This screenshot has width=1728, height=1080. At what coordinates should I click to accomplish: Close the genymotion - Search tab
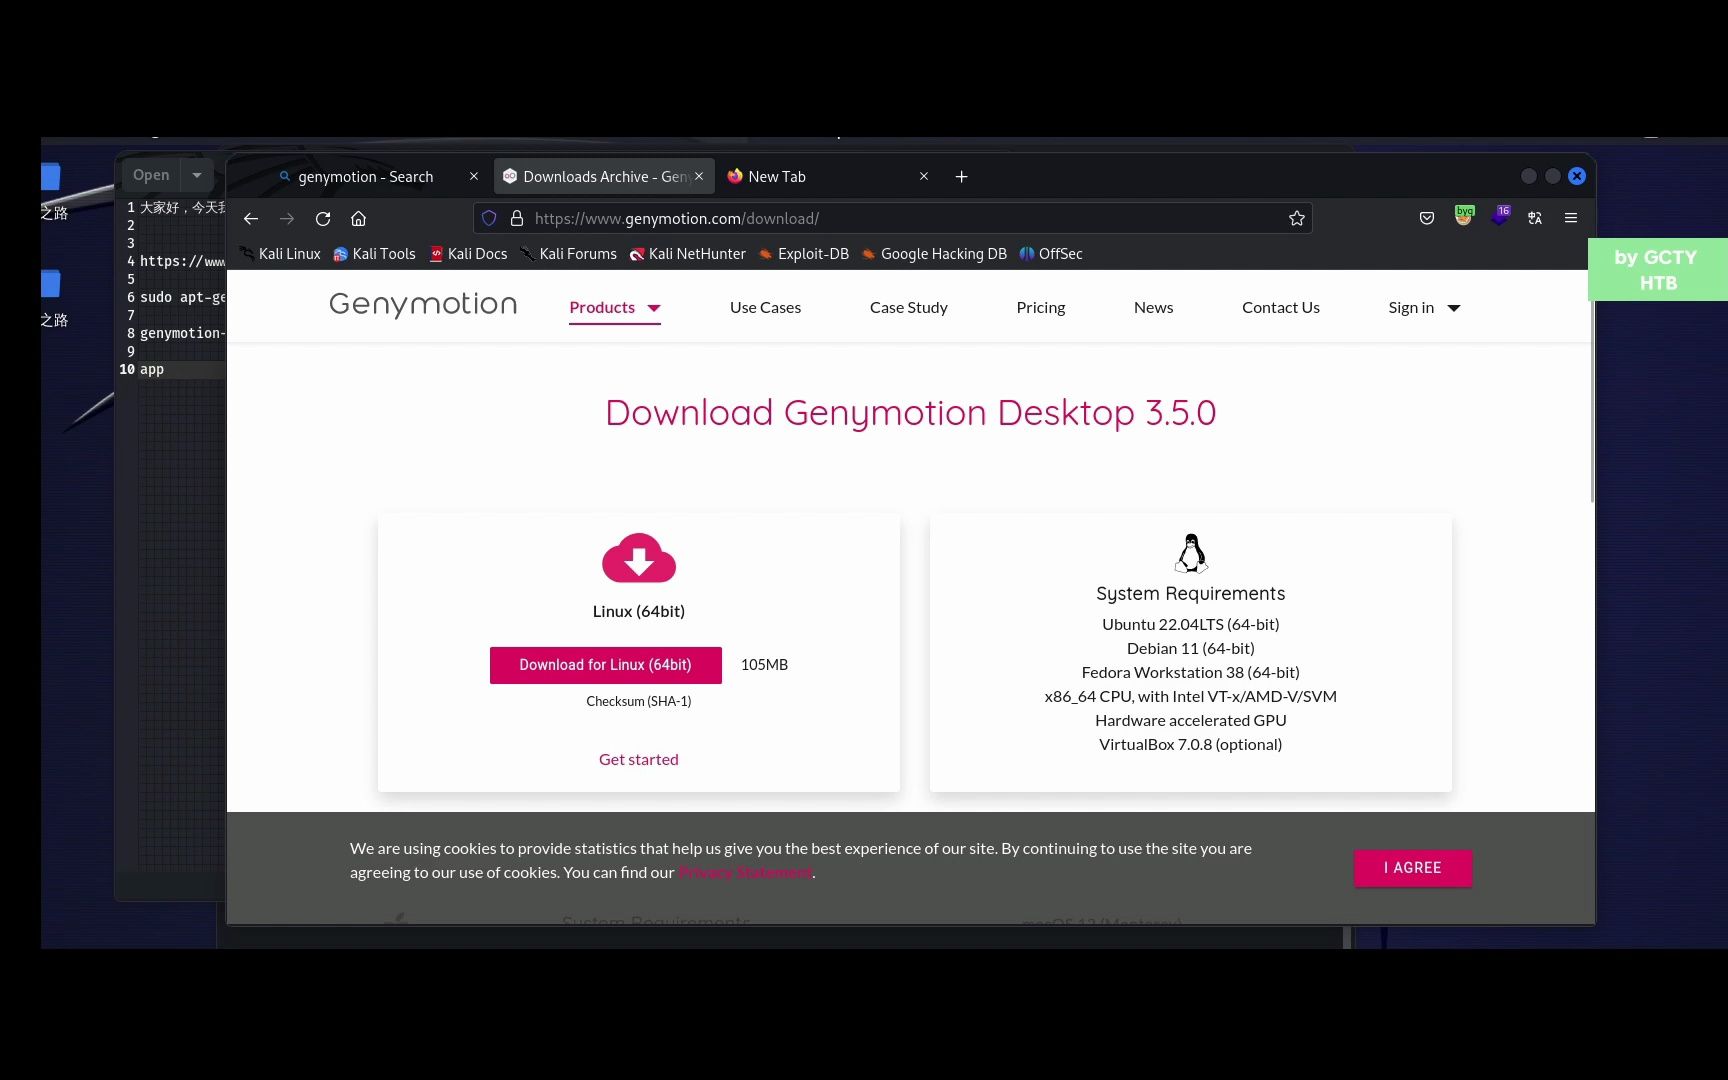click(x=474, y=176)
